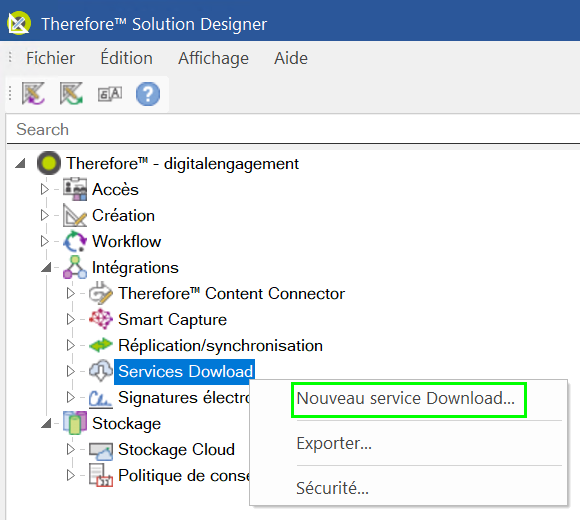The image size is (580, 520).
Task: Expand the Politique de conservation node
Action: [71, 475]
